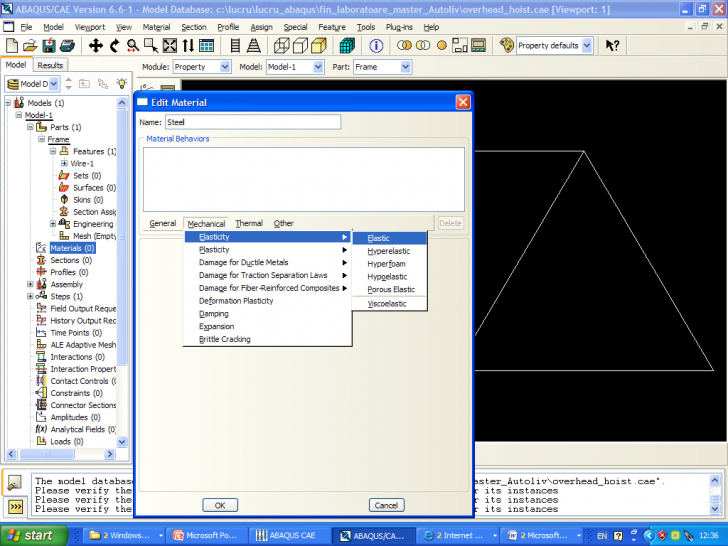Switch to the Results tab
The width and height of the screenshot is (728, 546).
click(x=50, y=65)
